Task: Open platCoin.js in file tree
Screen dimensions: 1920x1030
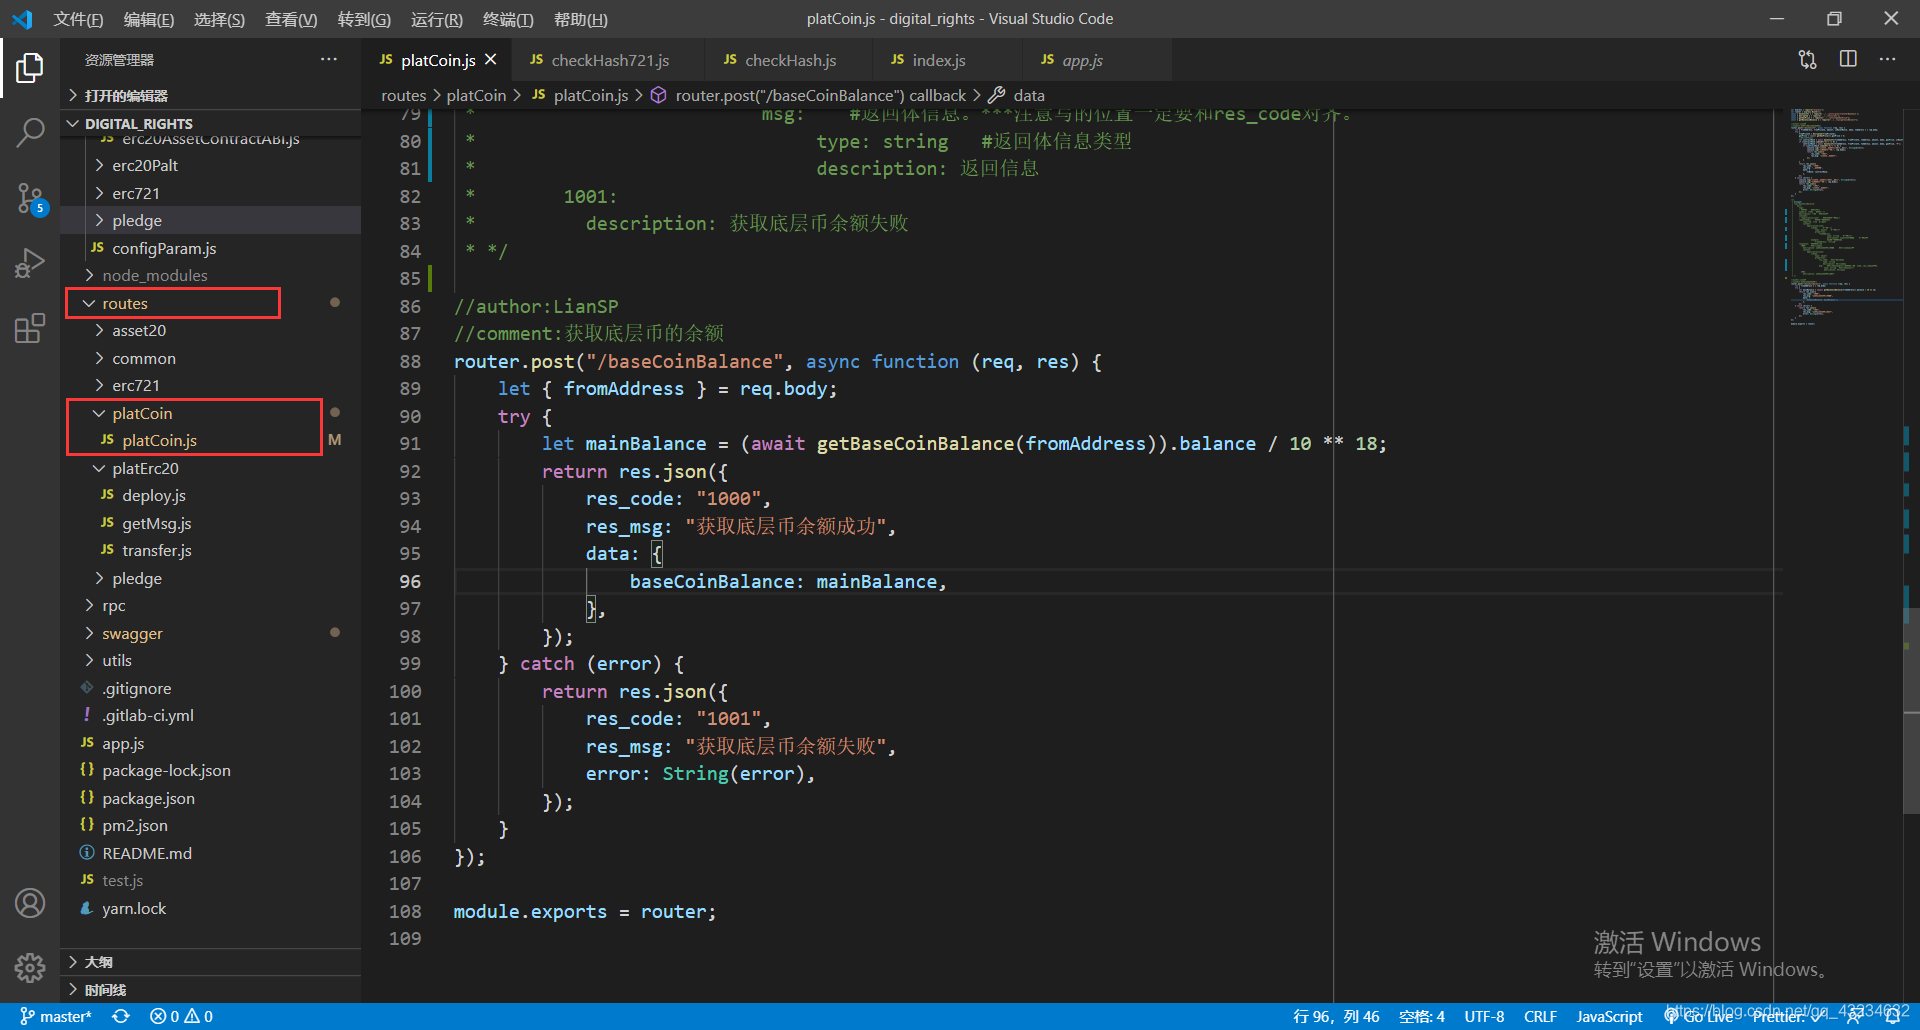Action: [210, 440]
